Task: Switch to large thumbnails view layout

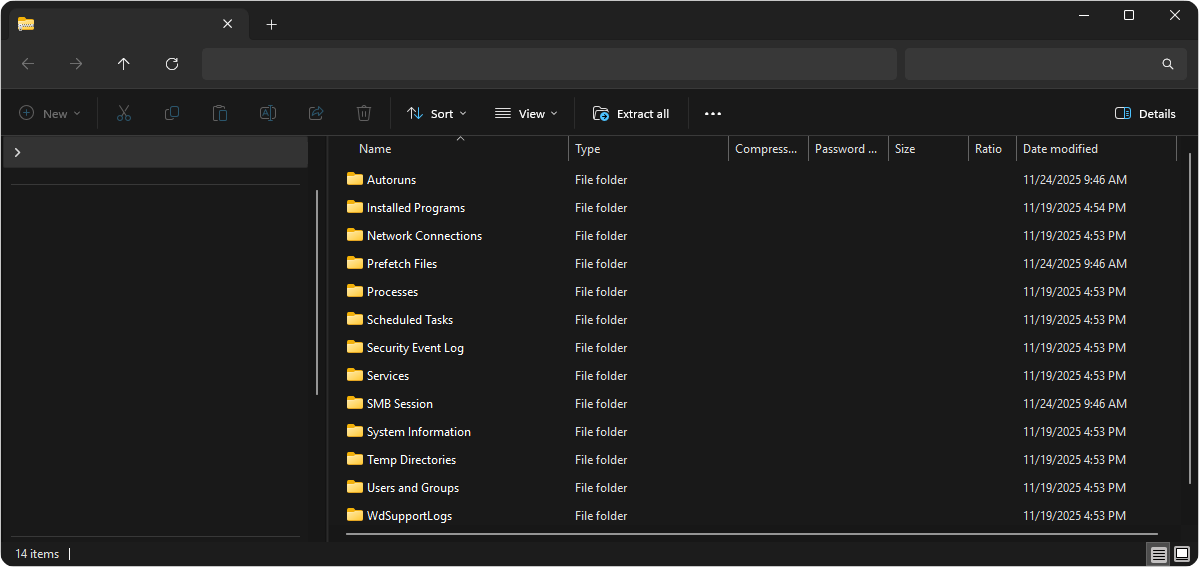Action: (1181, 554)
